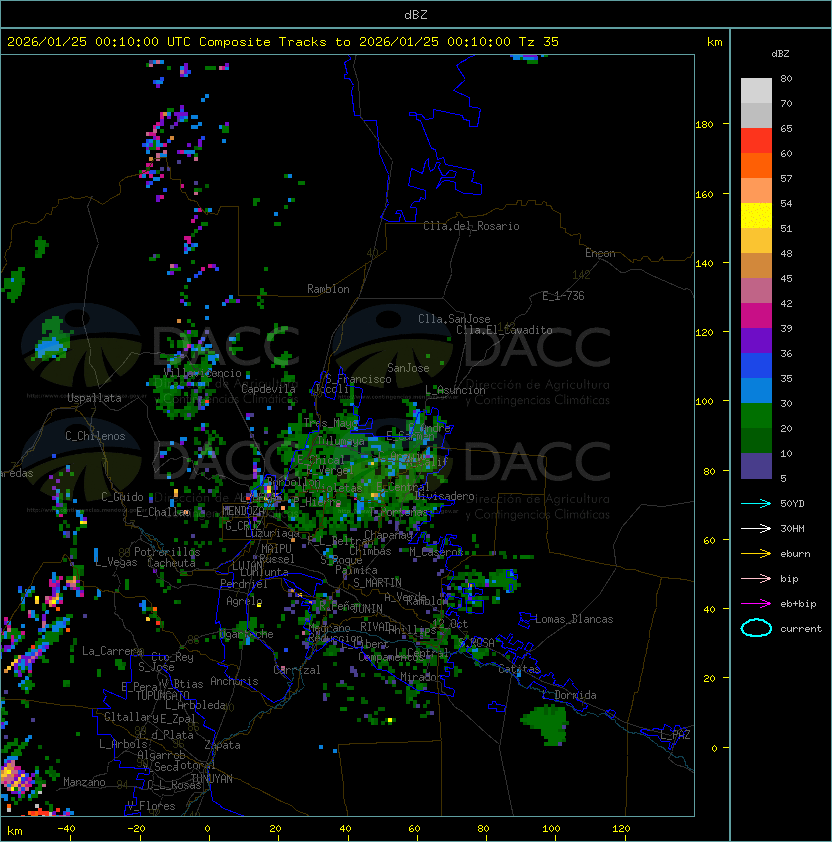This screenshot has width=832, height=842.
Task: Click the 'Agrelo' place label
Action: pos(244,601)
